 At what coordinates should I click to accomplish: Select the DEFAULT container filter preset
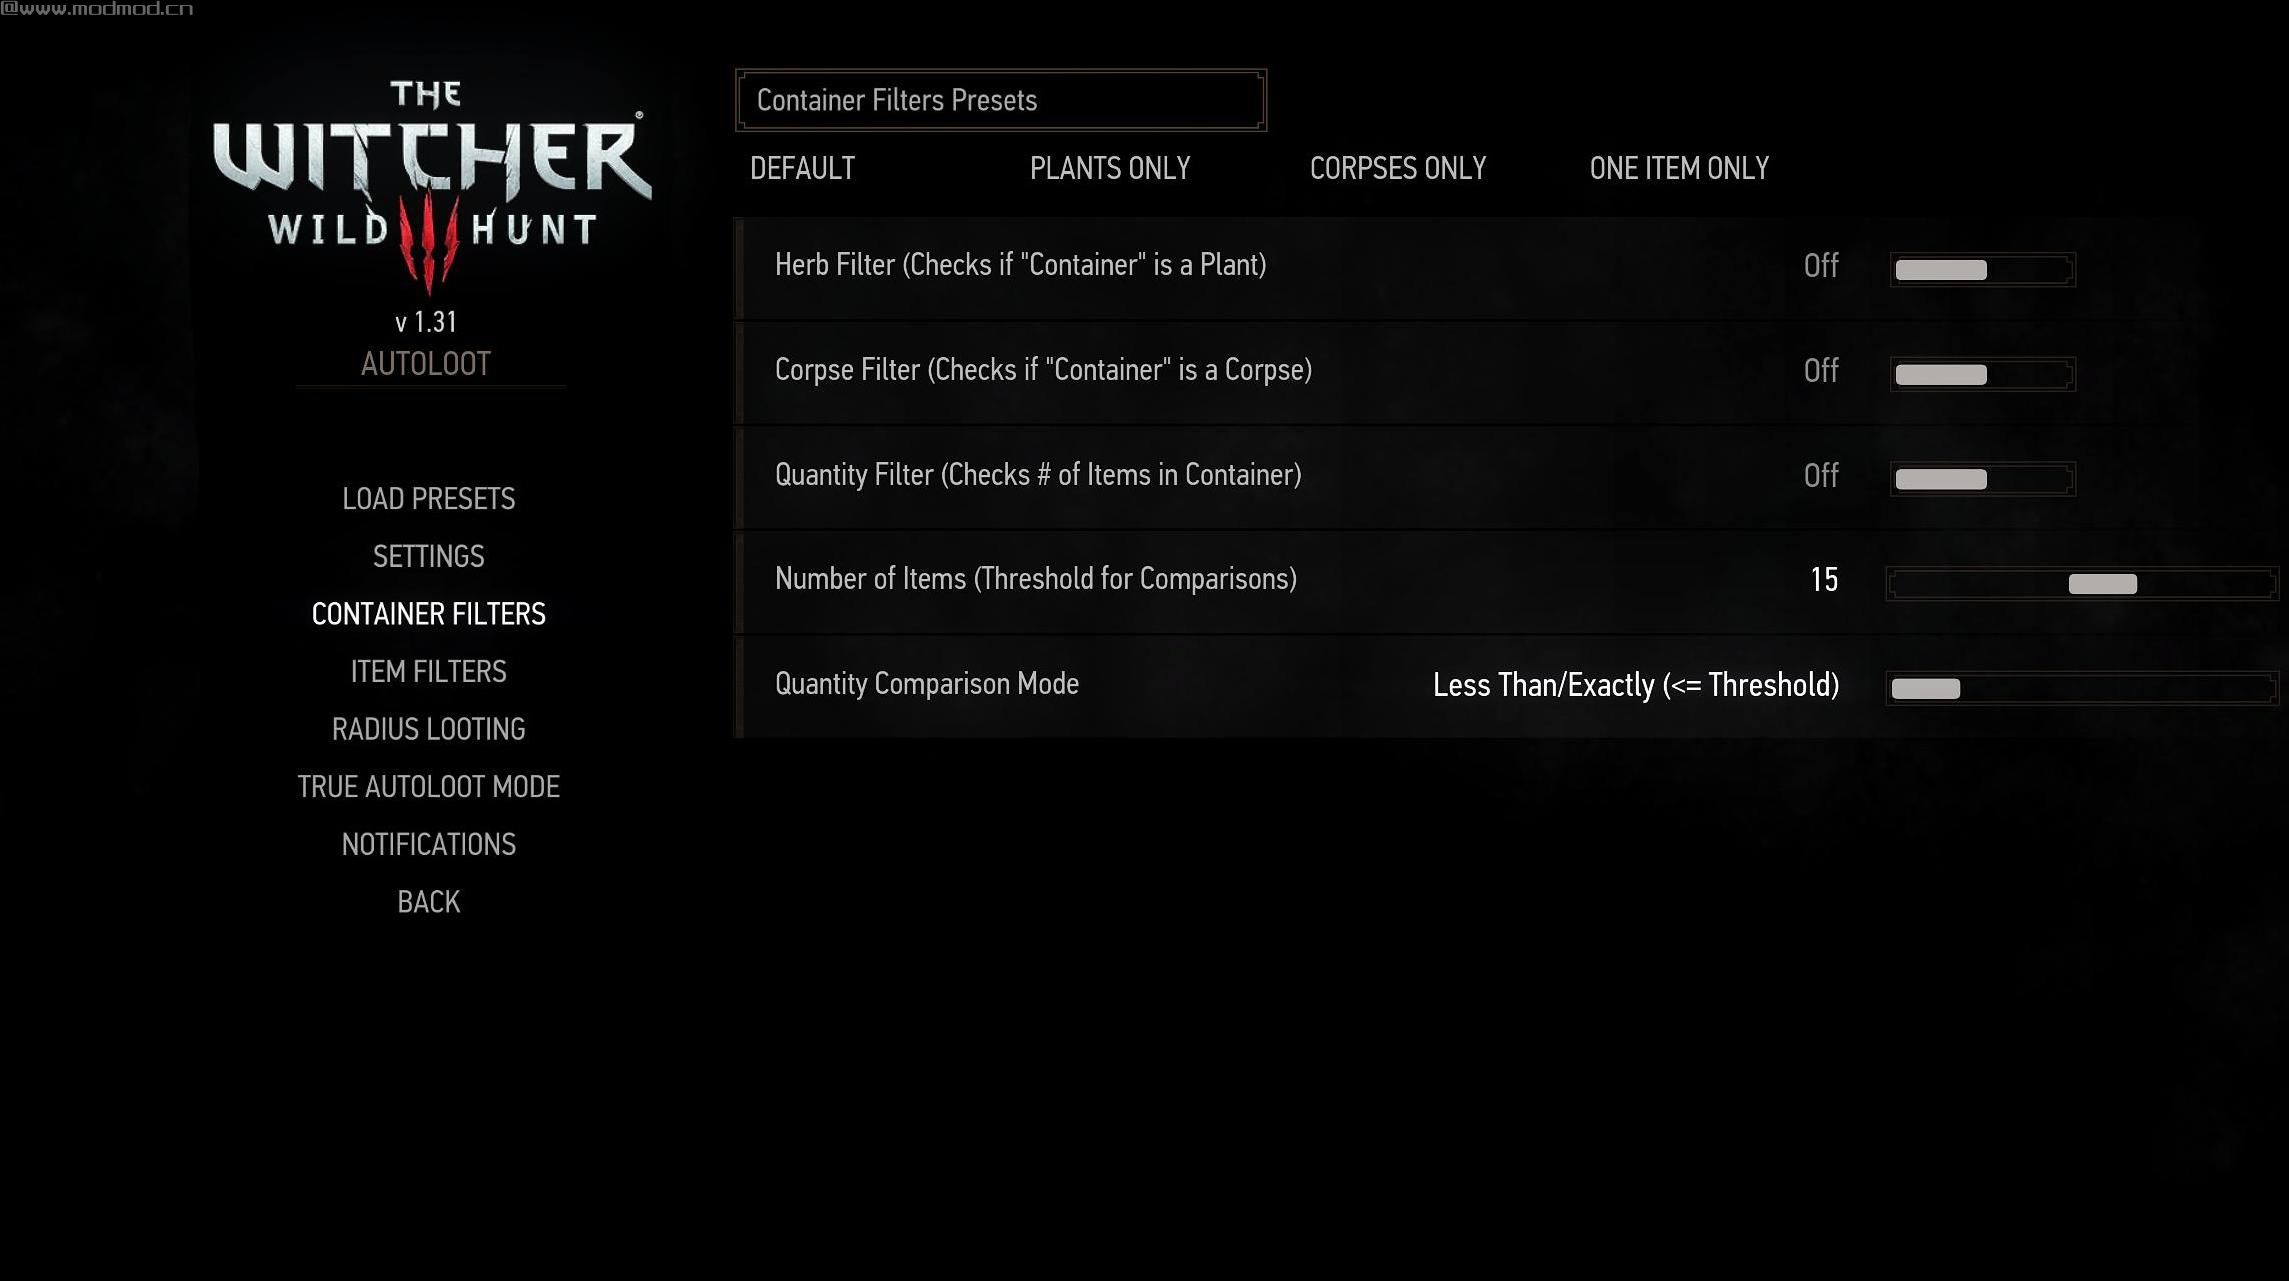802,168
